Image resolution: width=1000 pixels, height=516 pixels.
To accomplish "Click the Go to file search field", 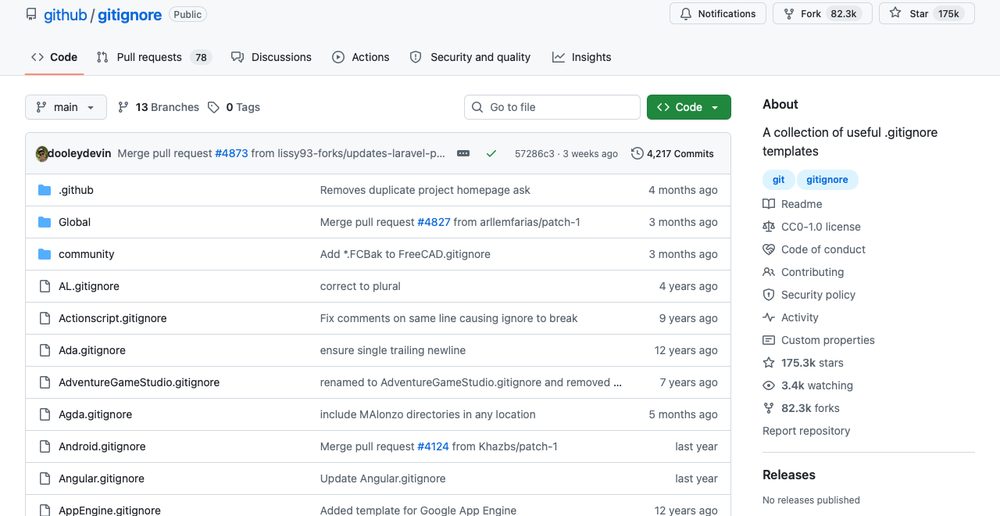I will point(552,107).
